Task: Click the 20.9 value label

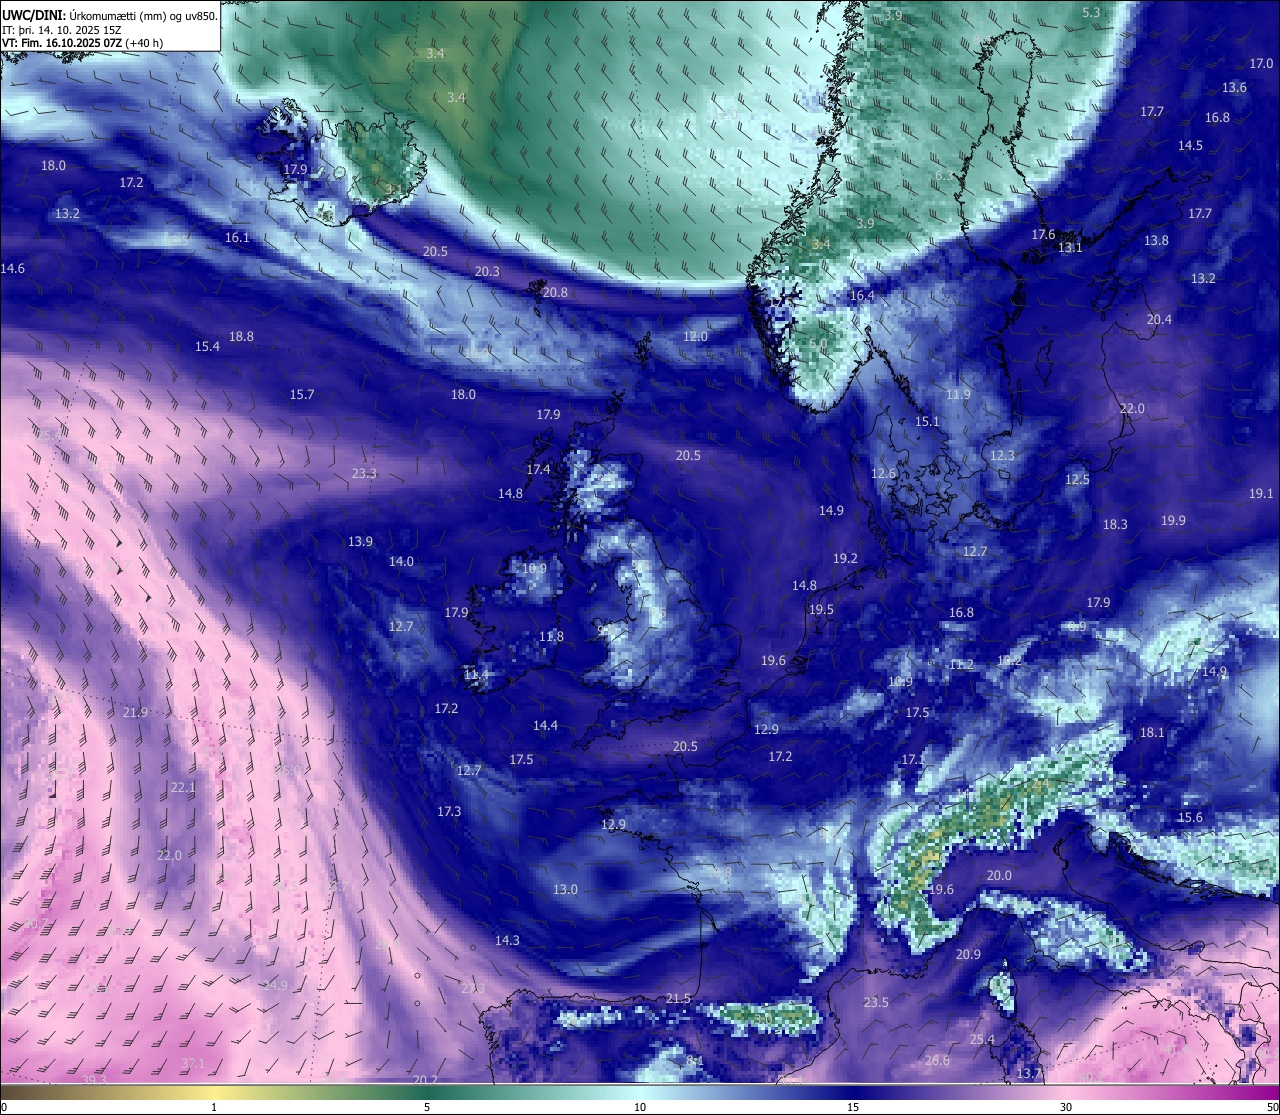Action: 968,954
